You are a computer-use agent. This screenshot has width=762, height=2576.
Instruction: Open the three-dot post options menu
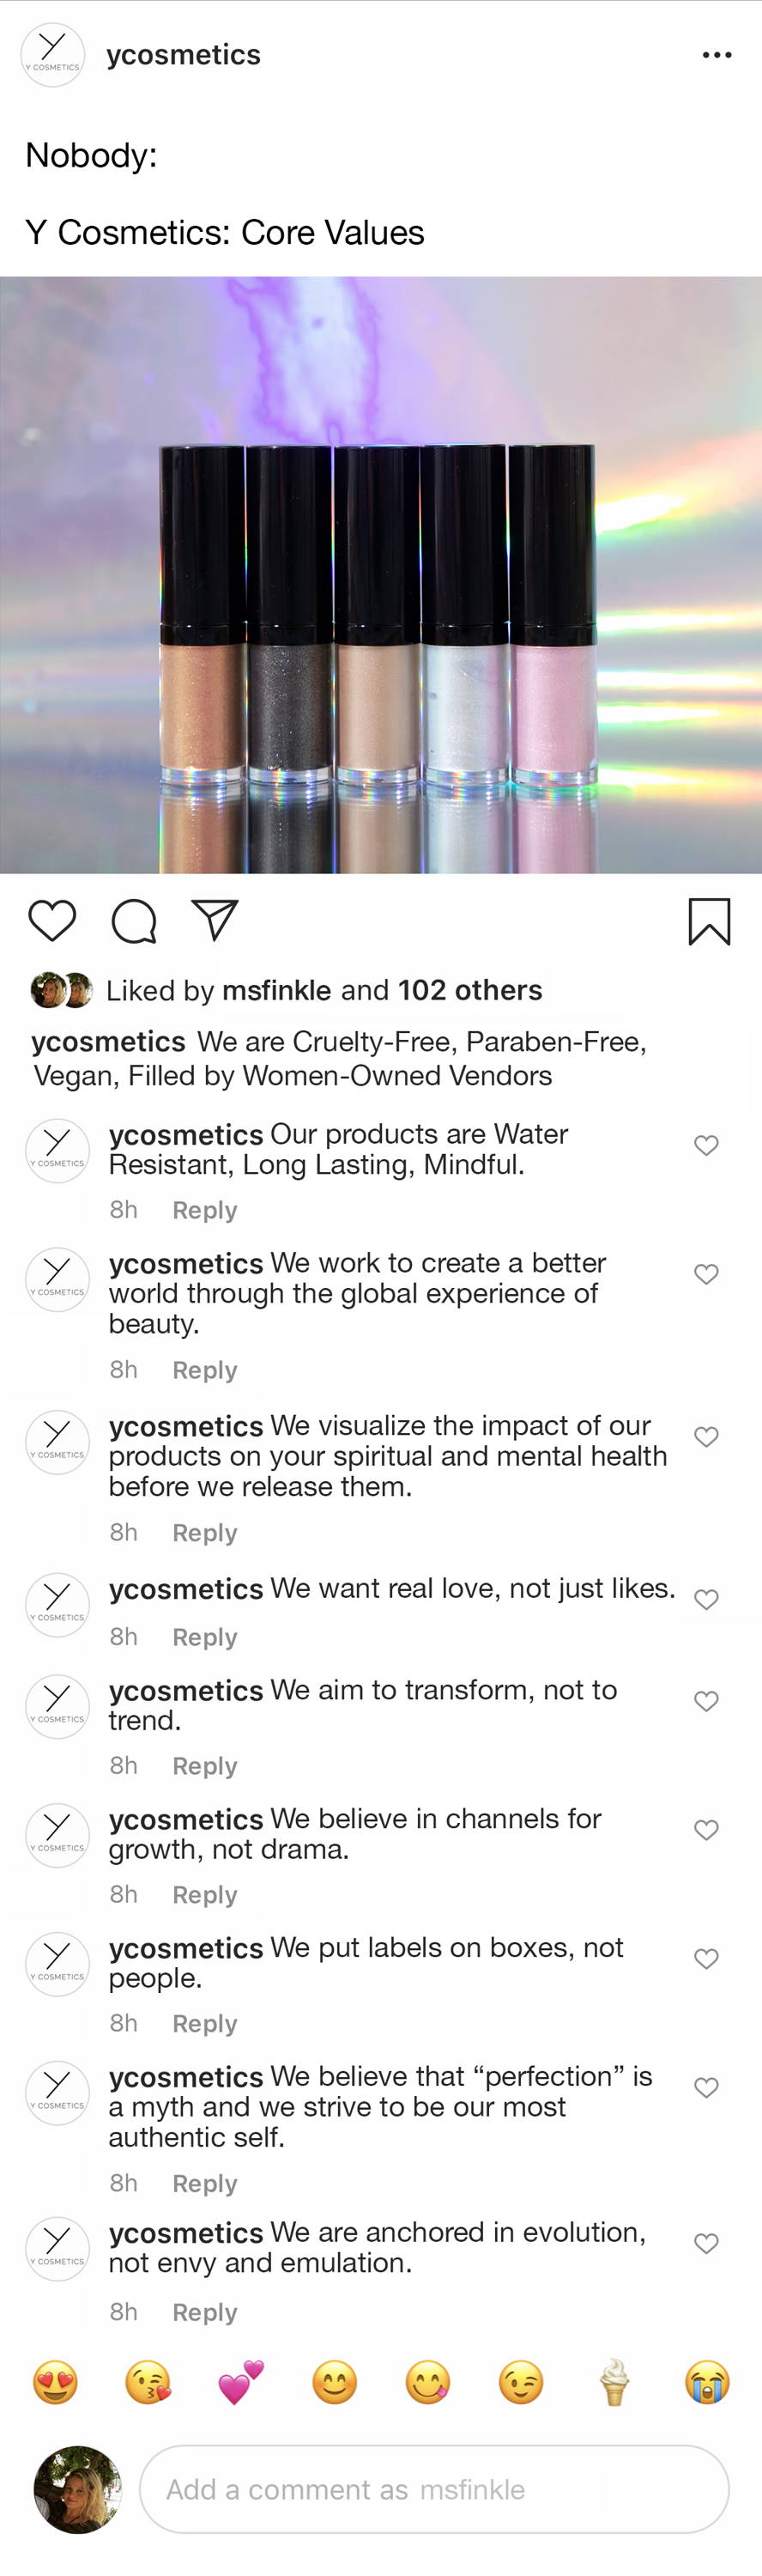click(717, 55)
